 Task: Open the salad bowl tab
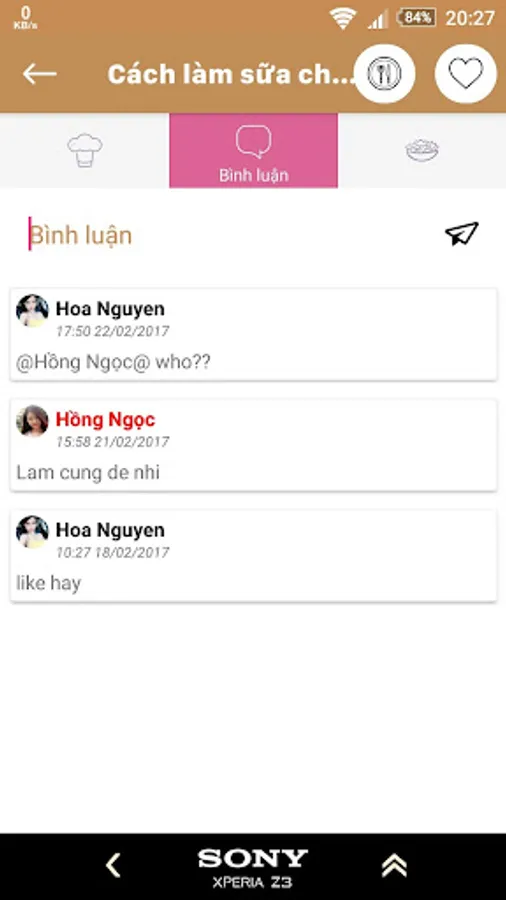[x=422, y=150]
